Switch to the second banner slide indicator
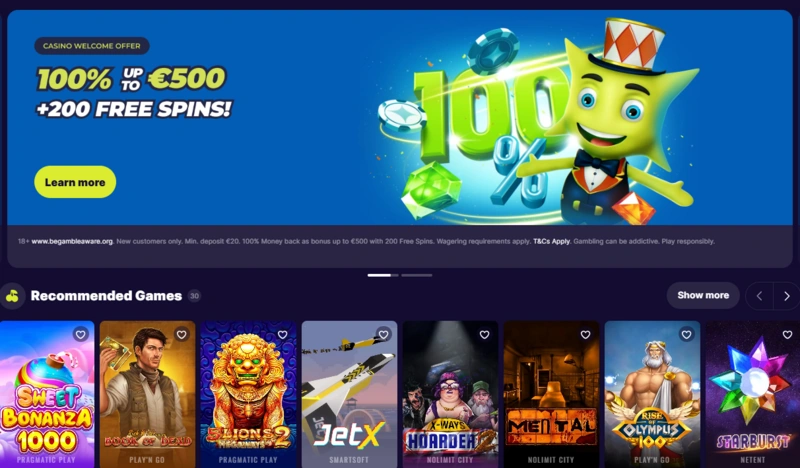This screenshot has width=800, height=468. (416, 275)
